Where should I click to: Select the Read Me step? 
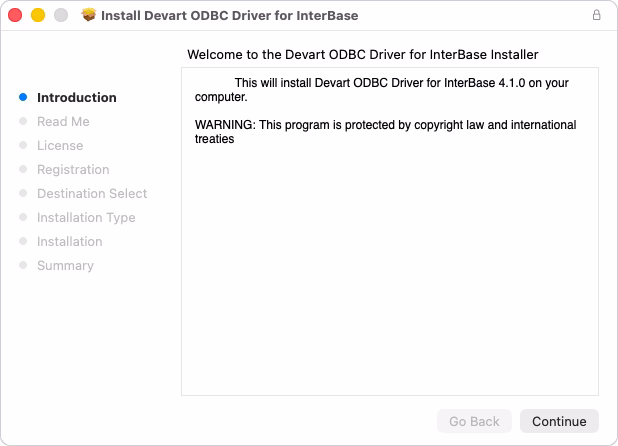pyautogui.click(x=63, y=121)
